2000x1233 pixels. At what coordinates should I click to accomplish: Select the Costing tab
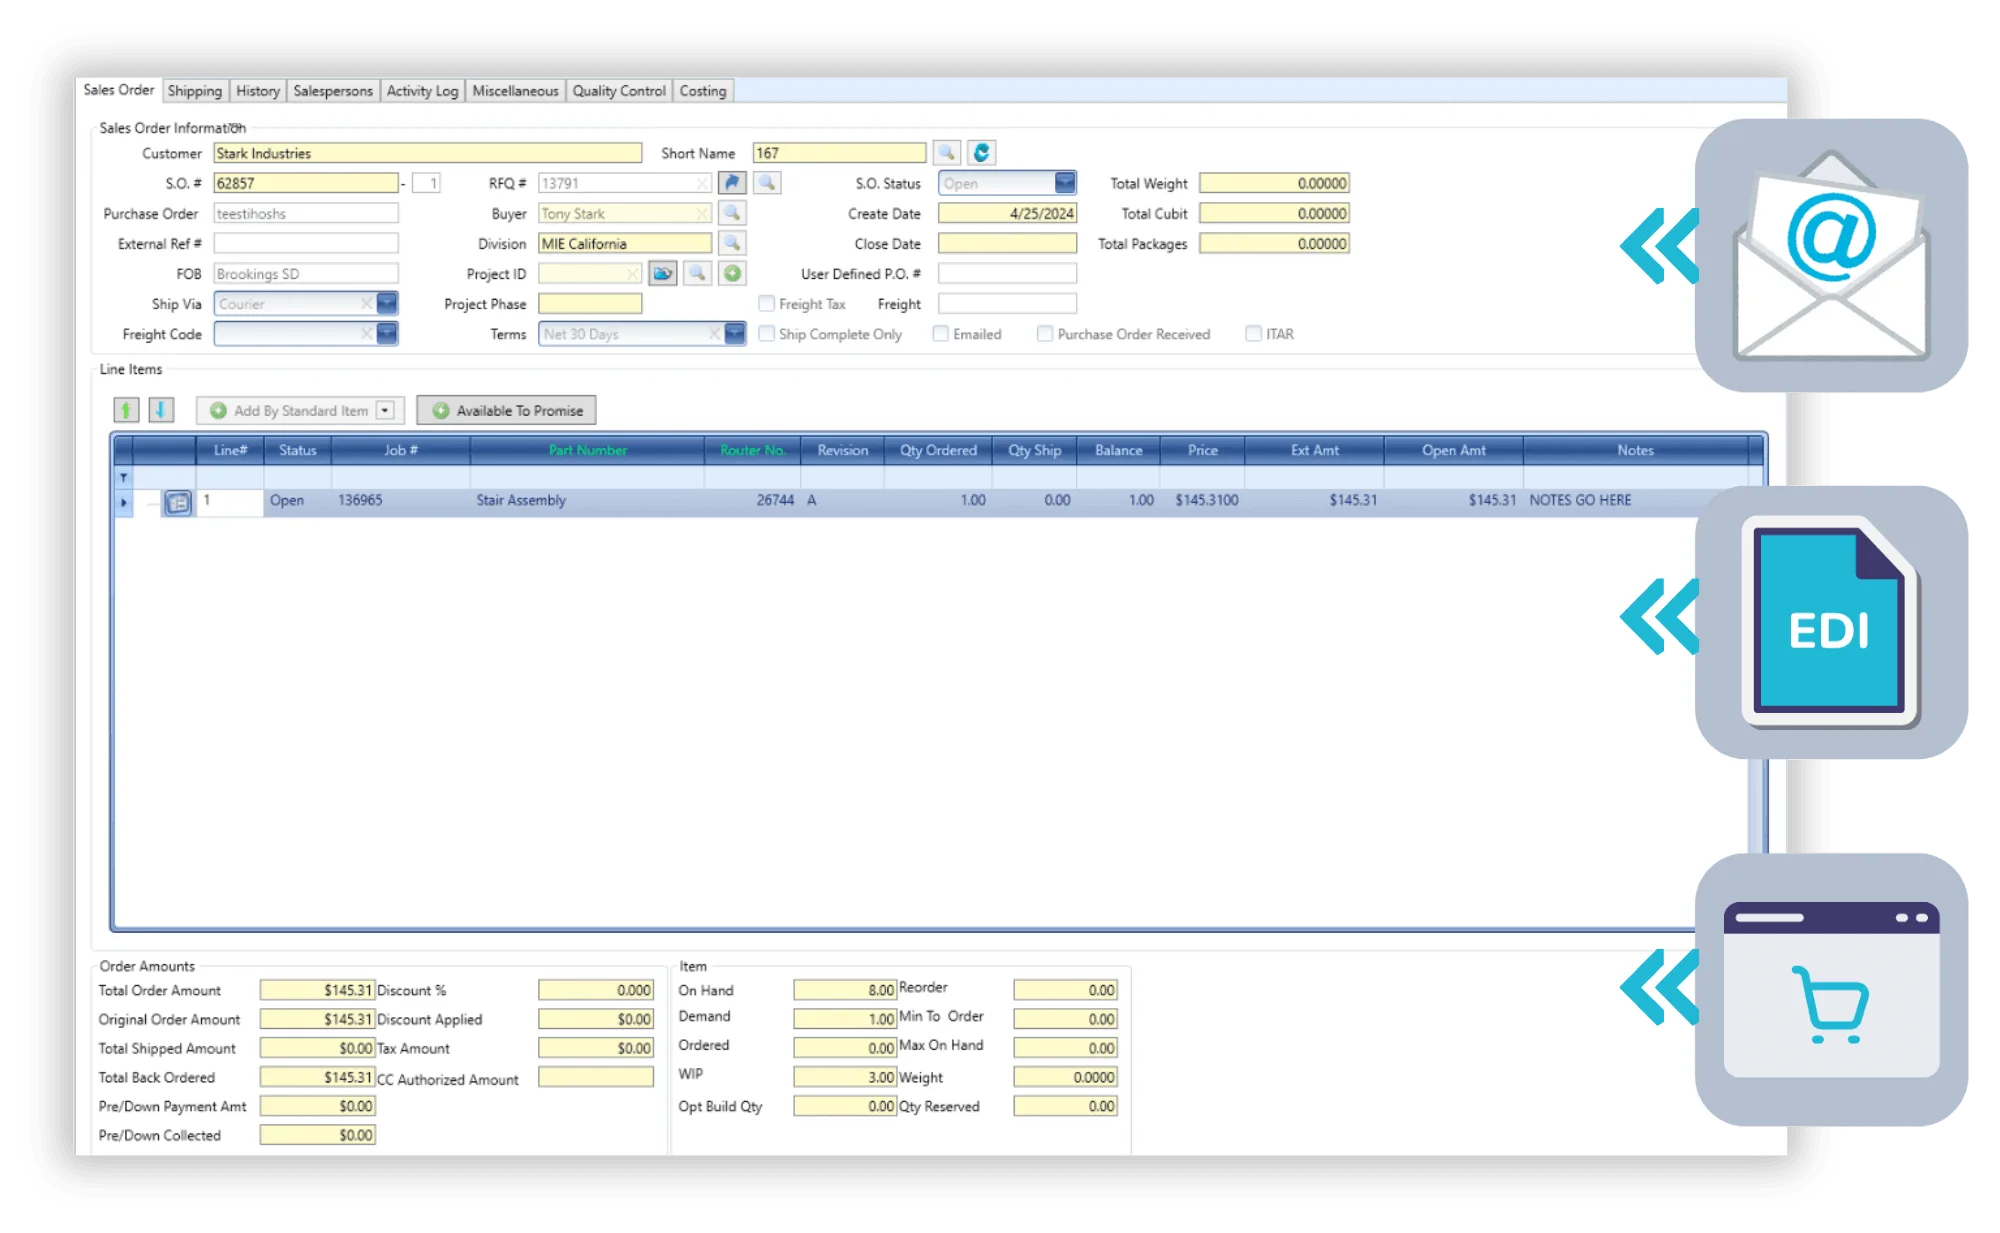click(x=703, y=91)
